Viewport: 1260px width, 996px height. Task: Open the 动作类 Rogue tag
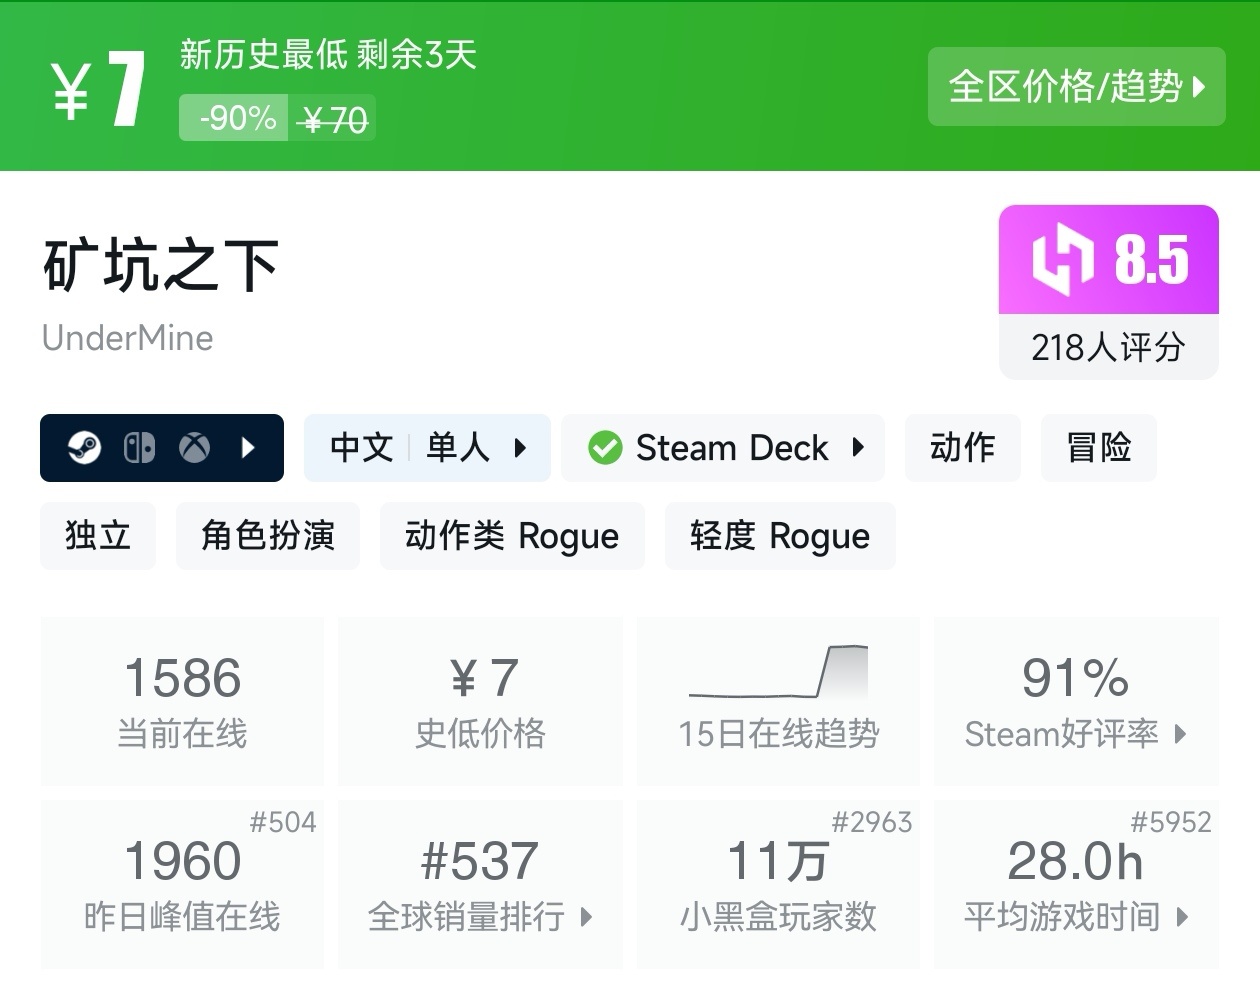[x=512, y=536]
